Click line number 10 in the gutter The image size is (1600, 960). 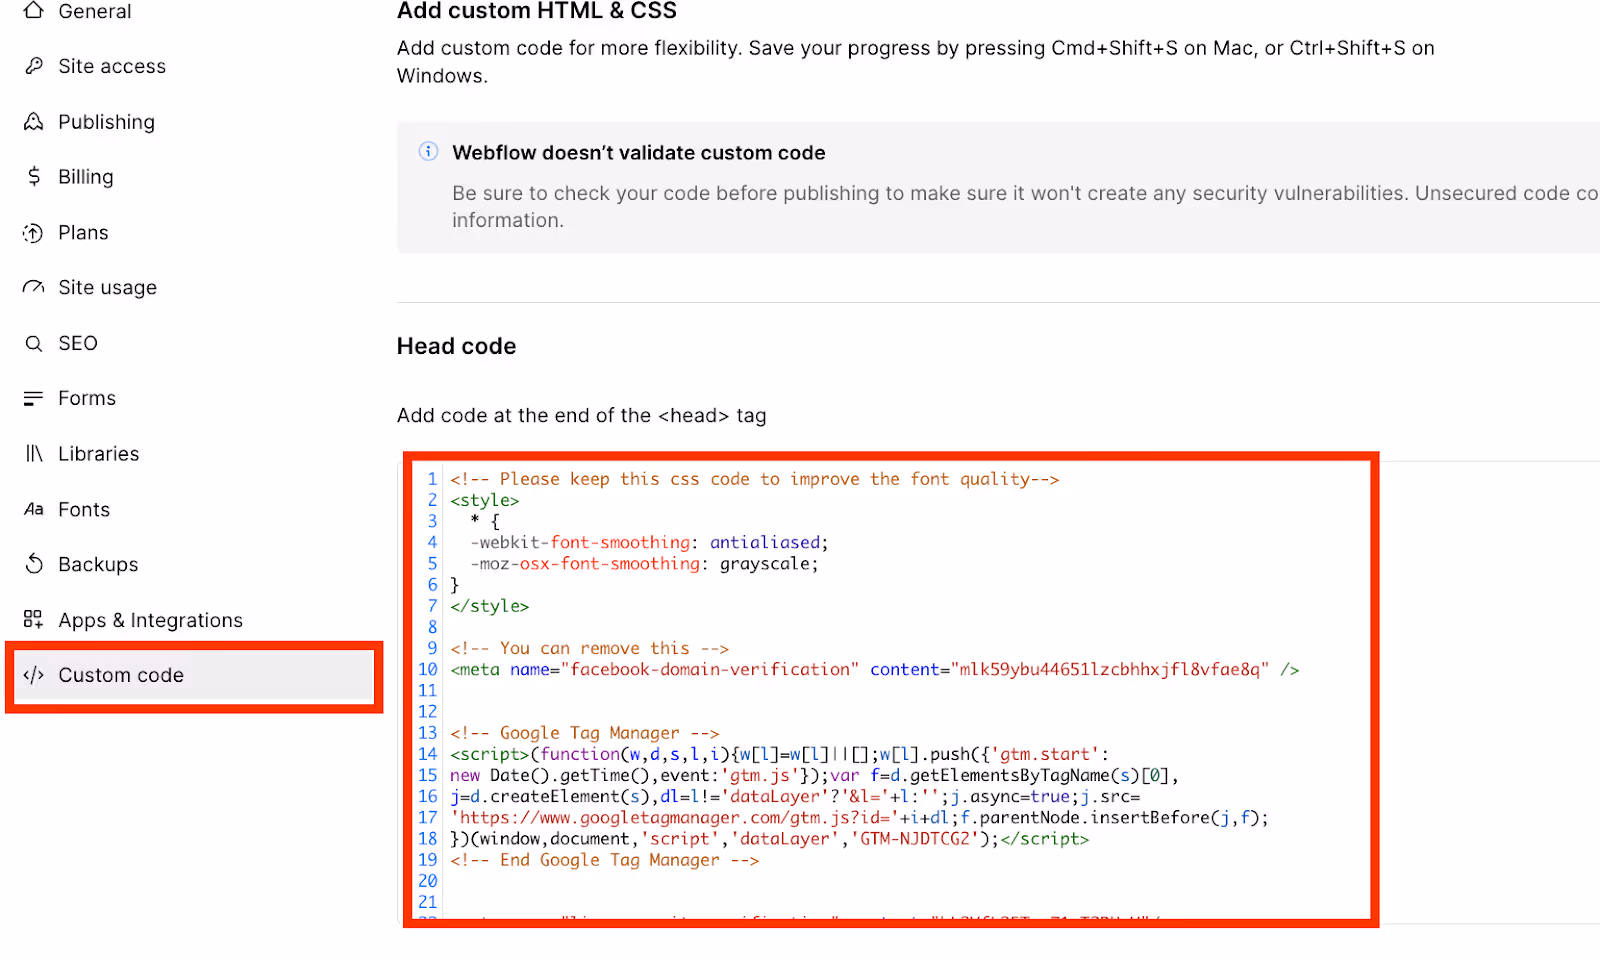(x=428, y=670)
